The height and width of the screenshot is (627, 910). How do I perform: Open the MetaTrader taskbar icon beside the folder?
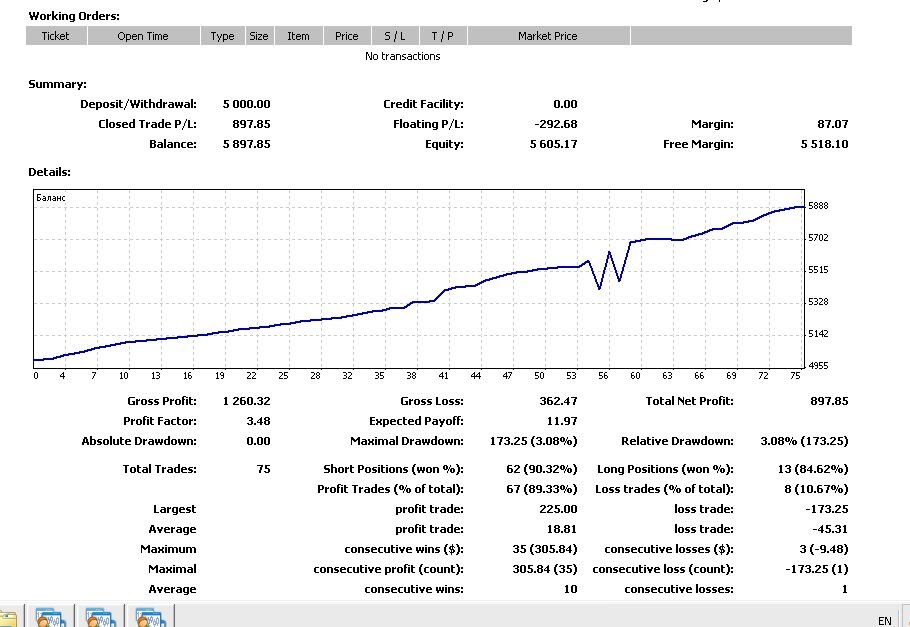click(50, 617)
